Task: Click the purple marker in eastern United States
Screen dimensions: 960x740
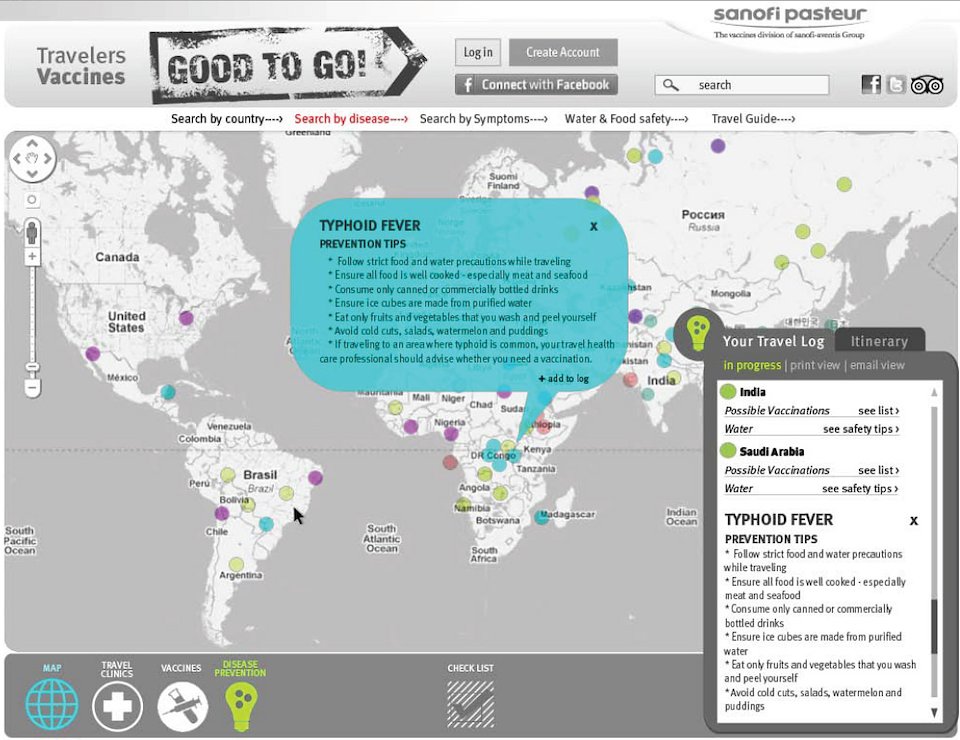Action: click(x=186, y=318)
